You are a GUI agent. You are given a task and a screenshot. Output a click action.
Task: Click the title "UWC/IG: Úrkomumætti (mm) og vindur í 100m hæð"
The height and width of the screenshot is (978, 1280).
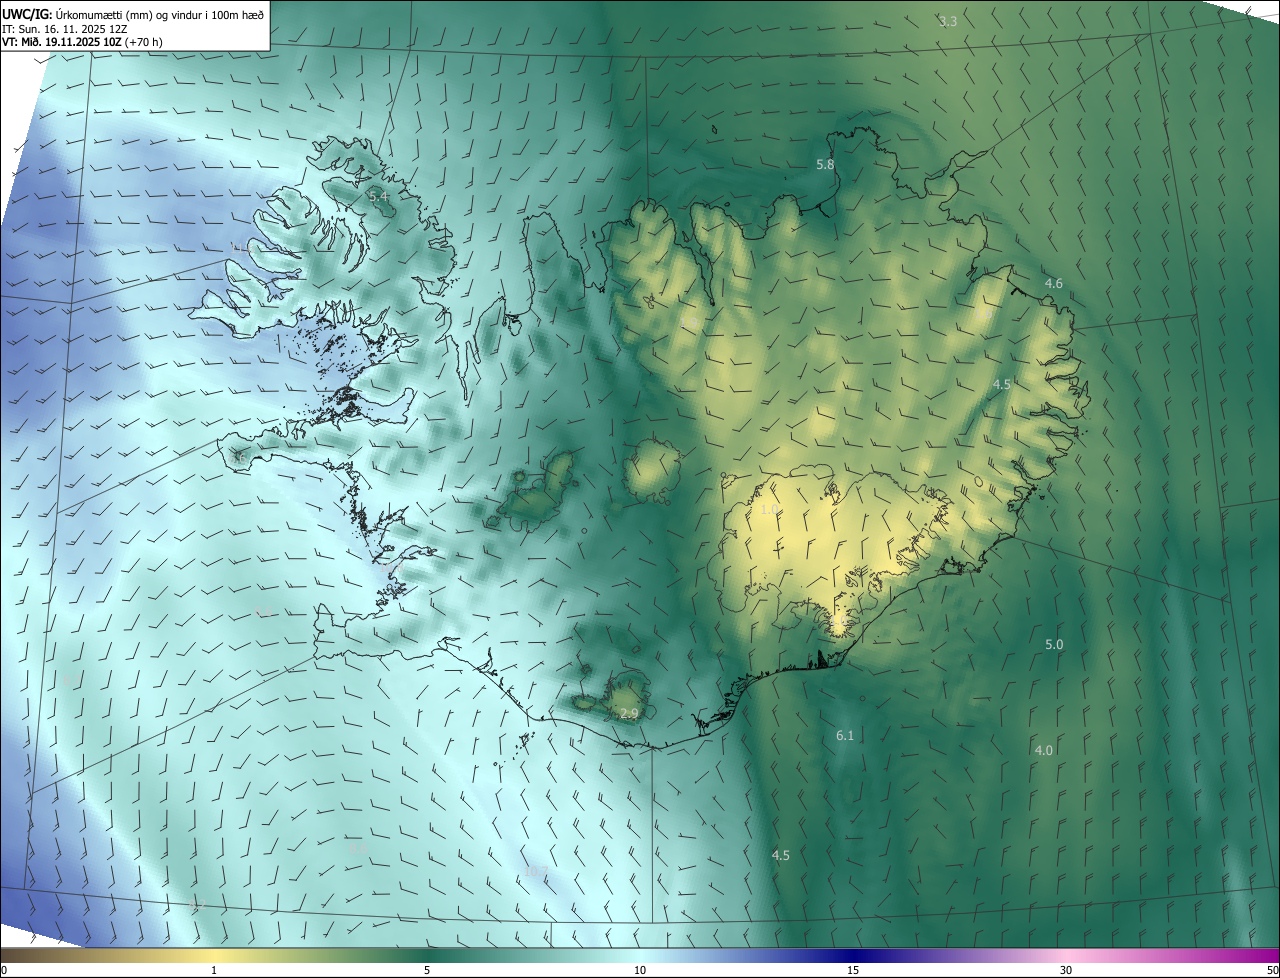click(x=133, y=13)
